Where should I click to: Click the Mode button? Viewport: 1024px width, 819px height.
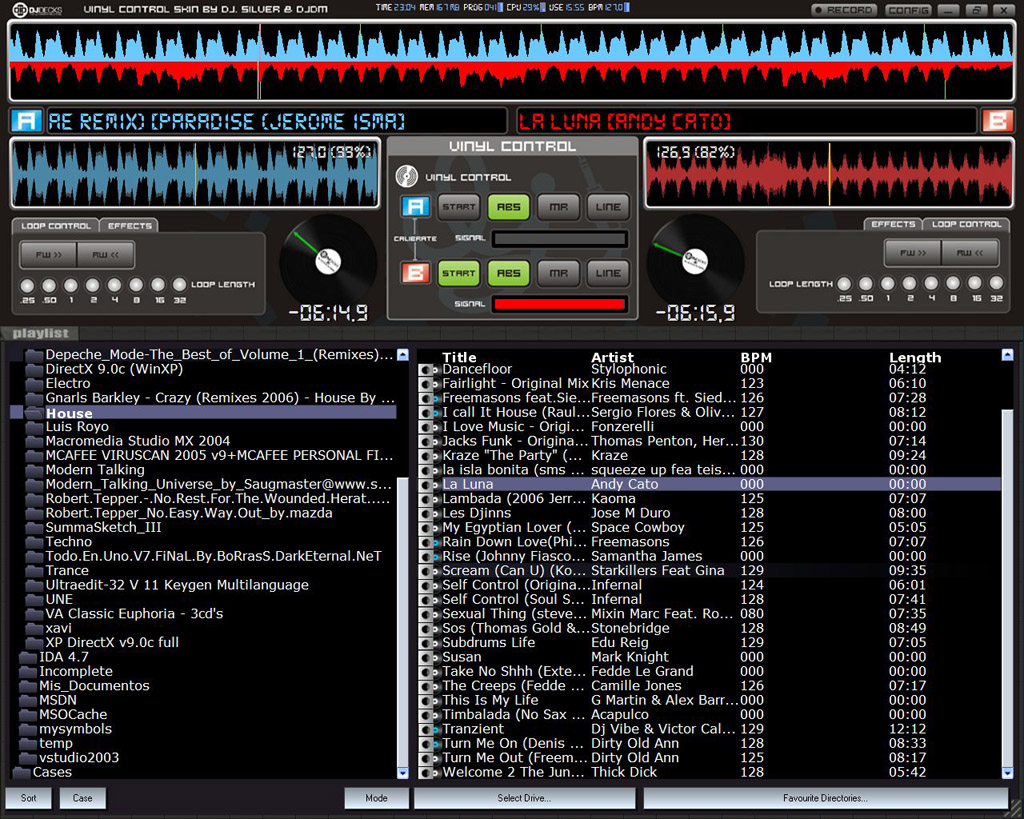tap(376, 798)
